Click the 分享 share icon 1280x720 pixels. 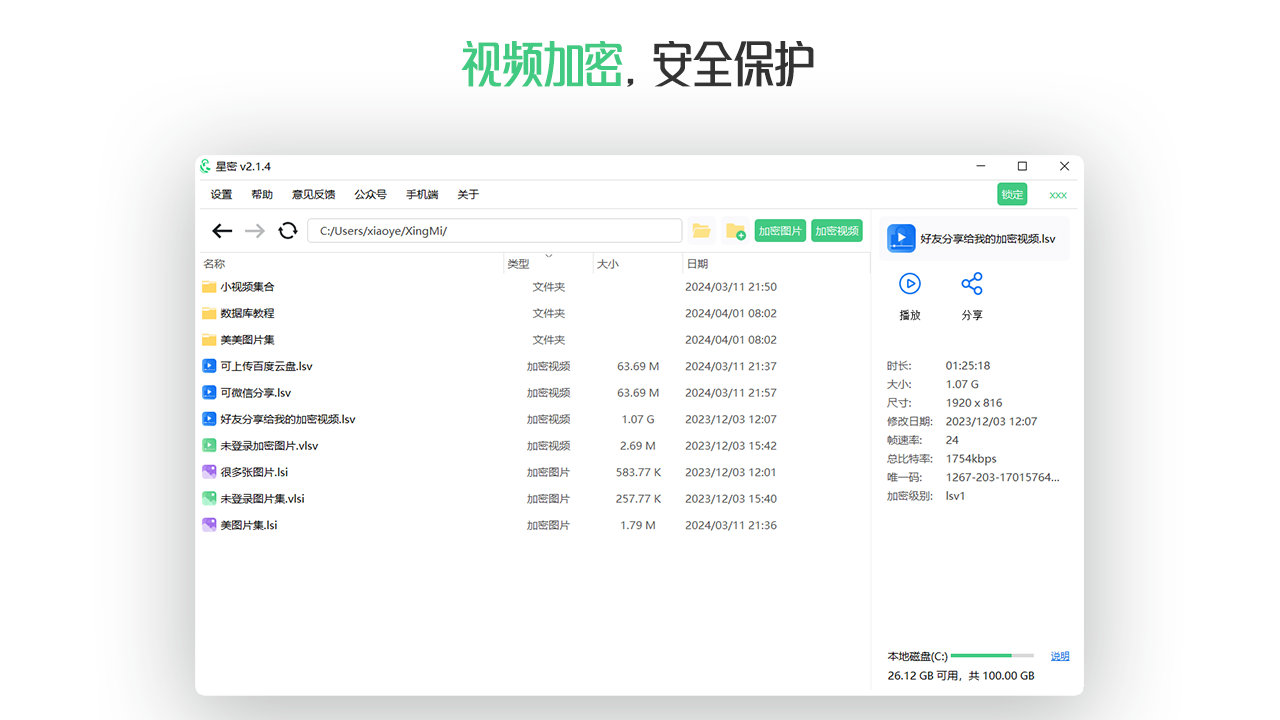[972, 284]
